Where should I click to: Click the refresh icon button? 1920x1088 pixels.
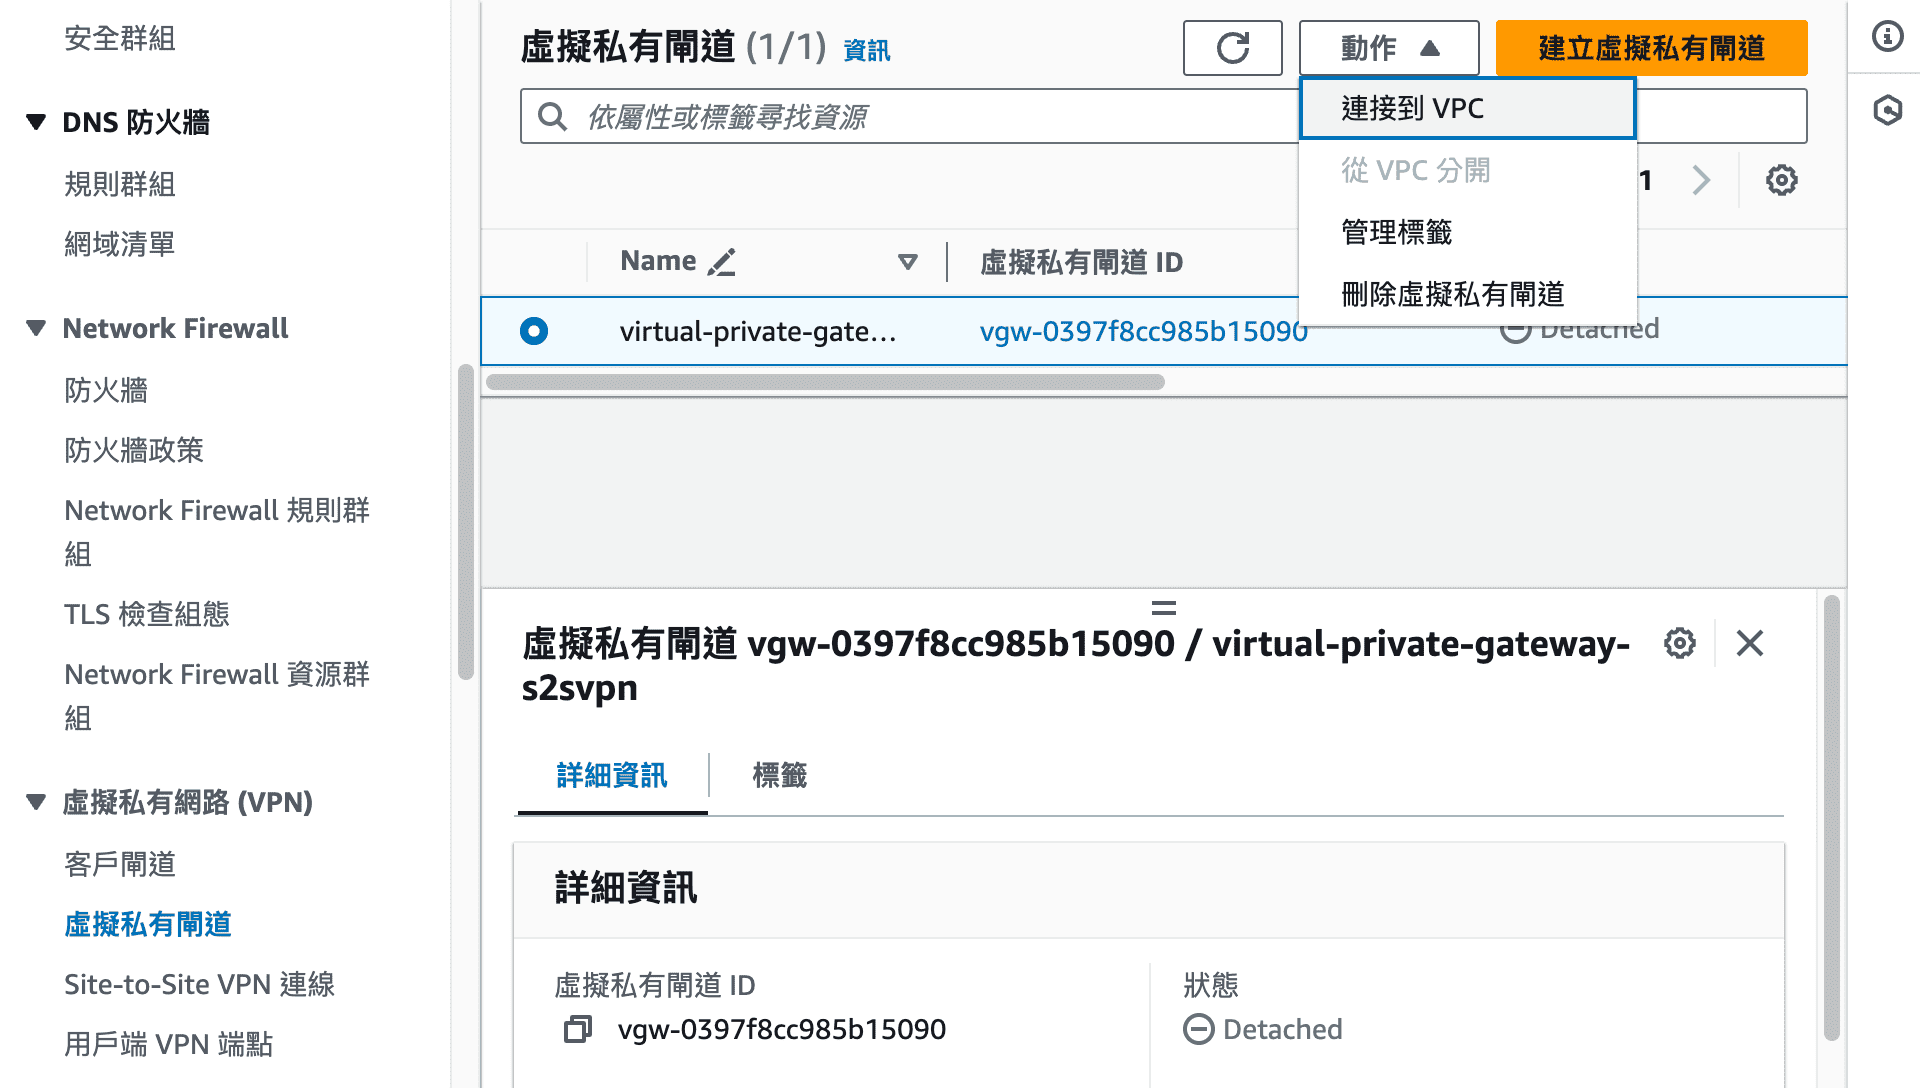[x=1232, y=48]
